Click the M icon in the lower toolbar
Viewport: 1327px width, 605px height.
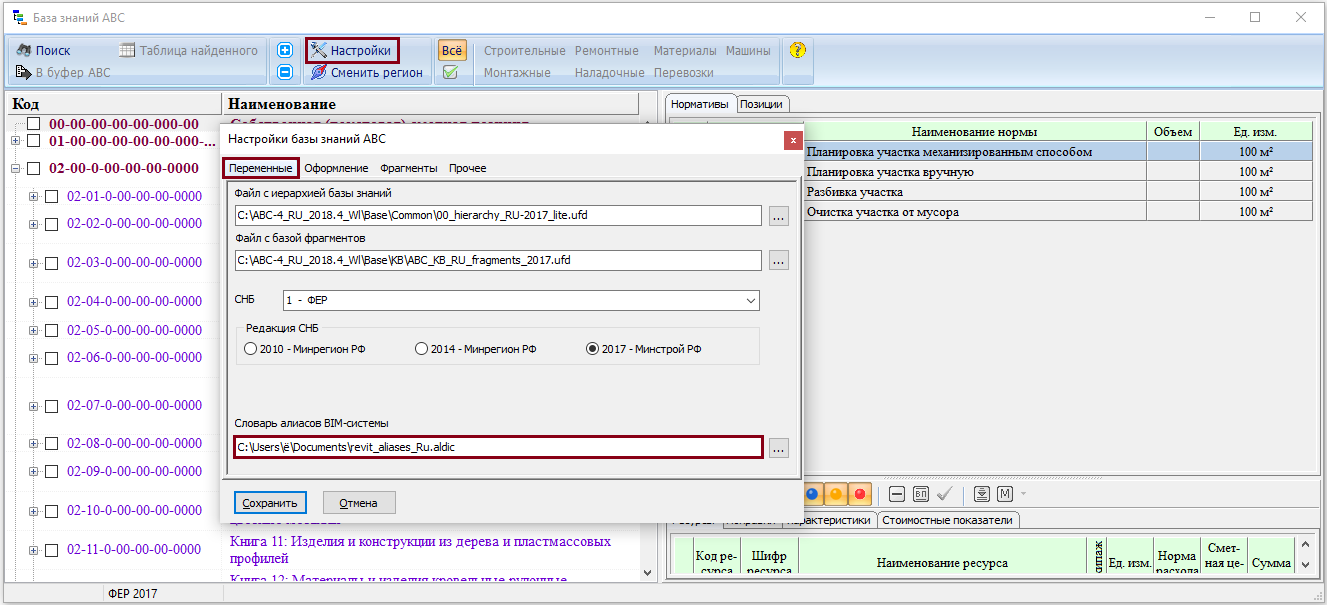(1005, 494)
